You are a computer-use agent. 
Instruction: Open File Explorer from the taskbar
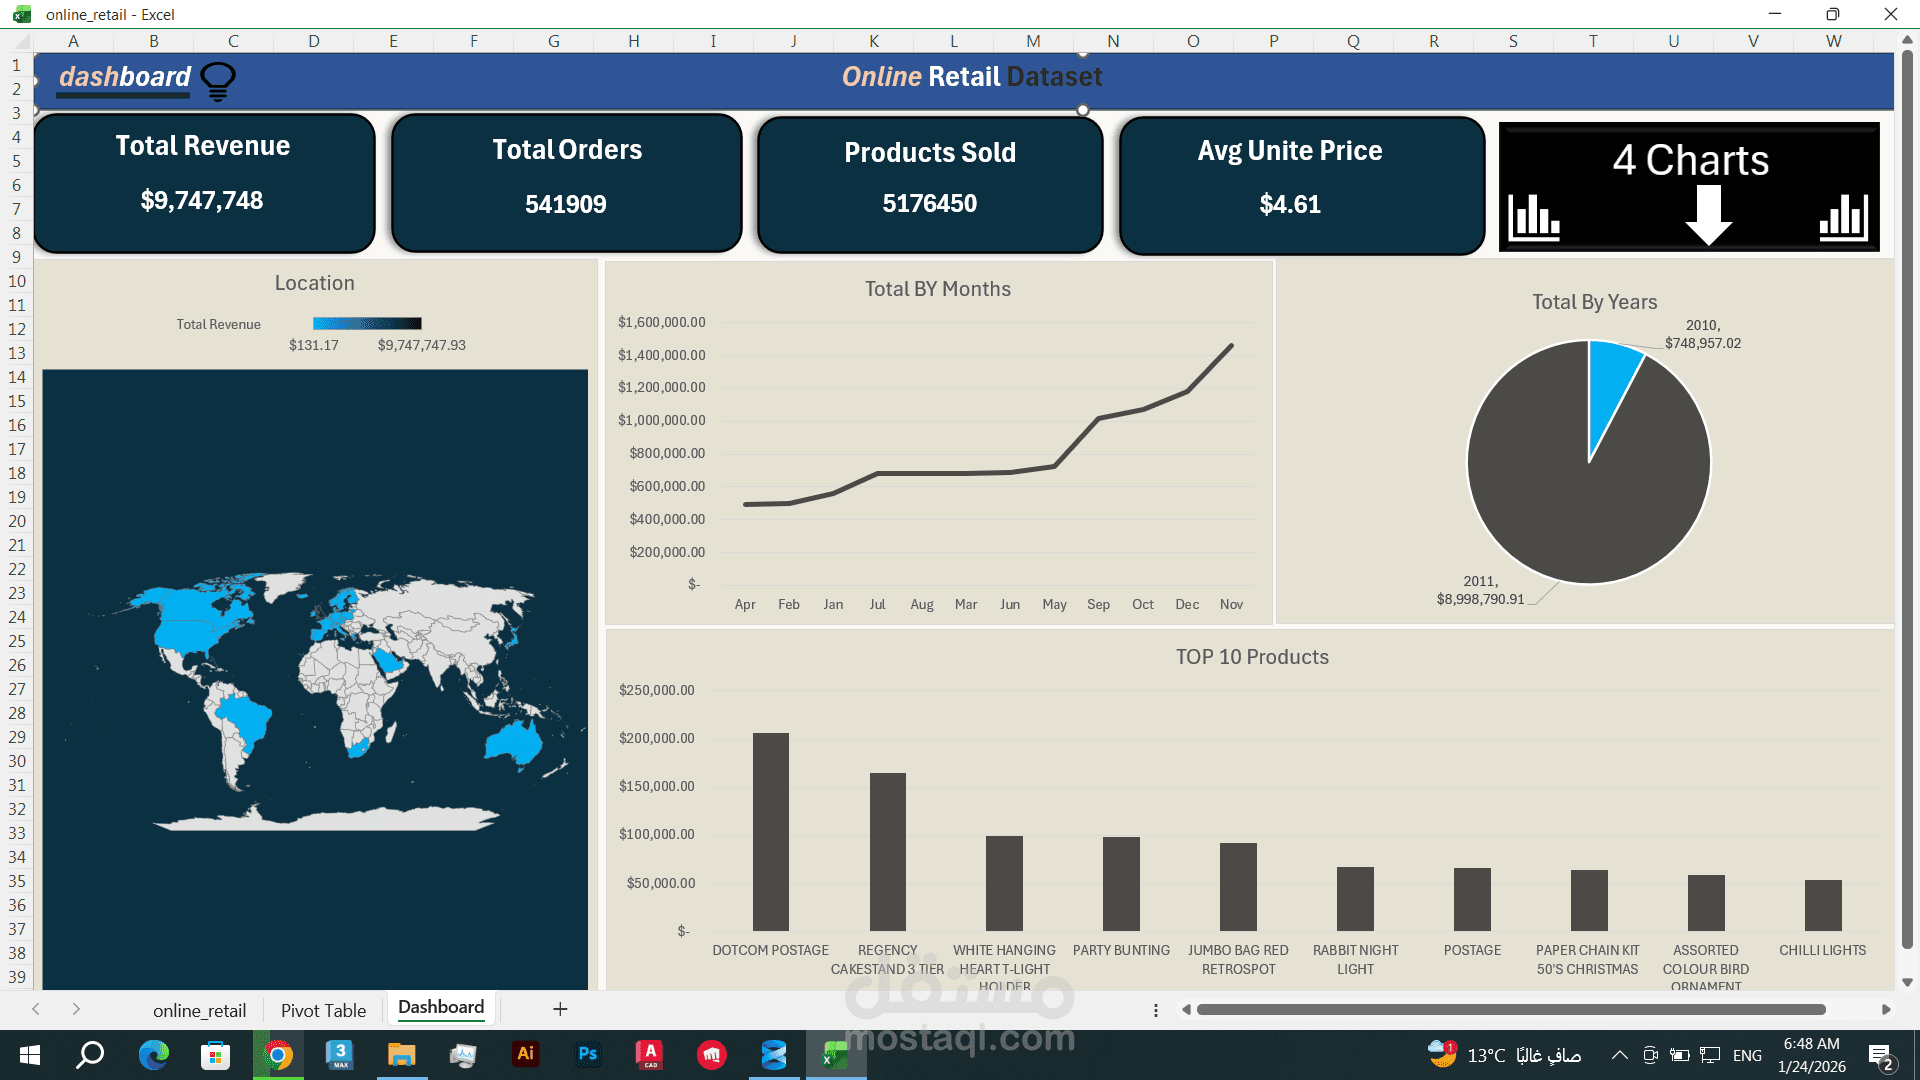click(401, 1055)
